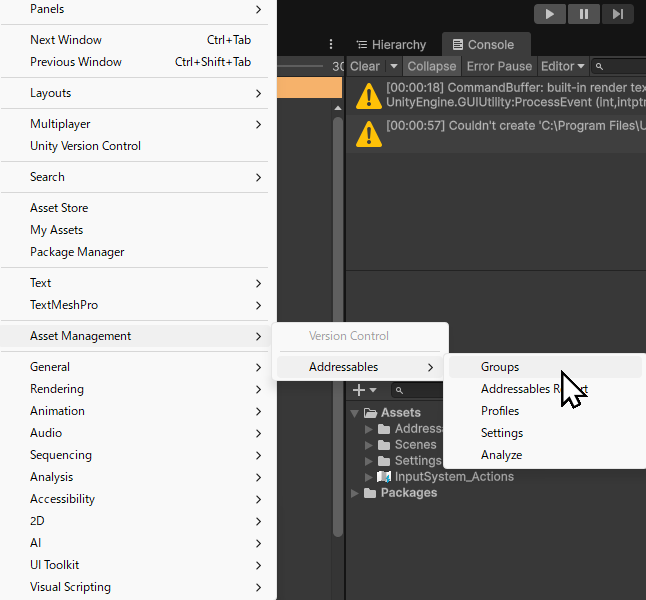Viewport: 646px width, 600px height.
Task: Open Package Manager from the menu
Action: (x=77, y=252)
